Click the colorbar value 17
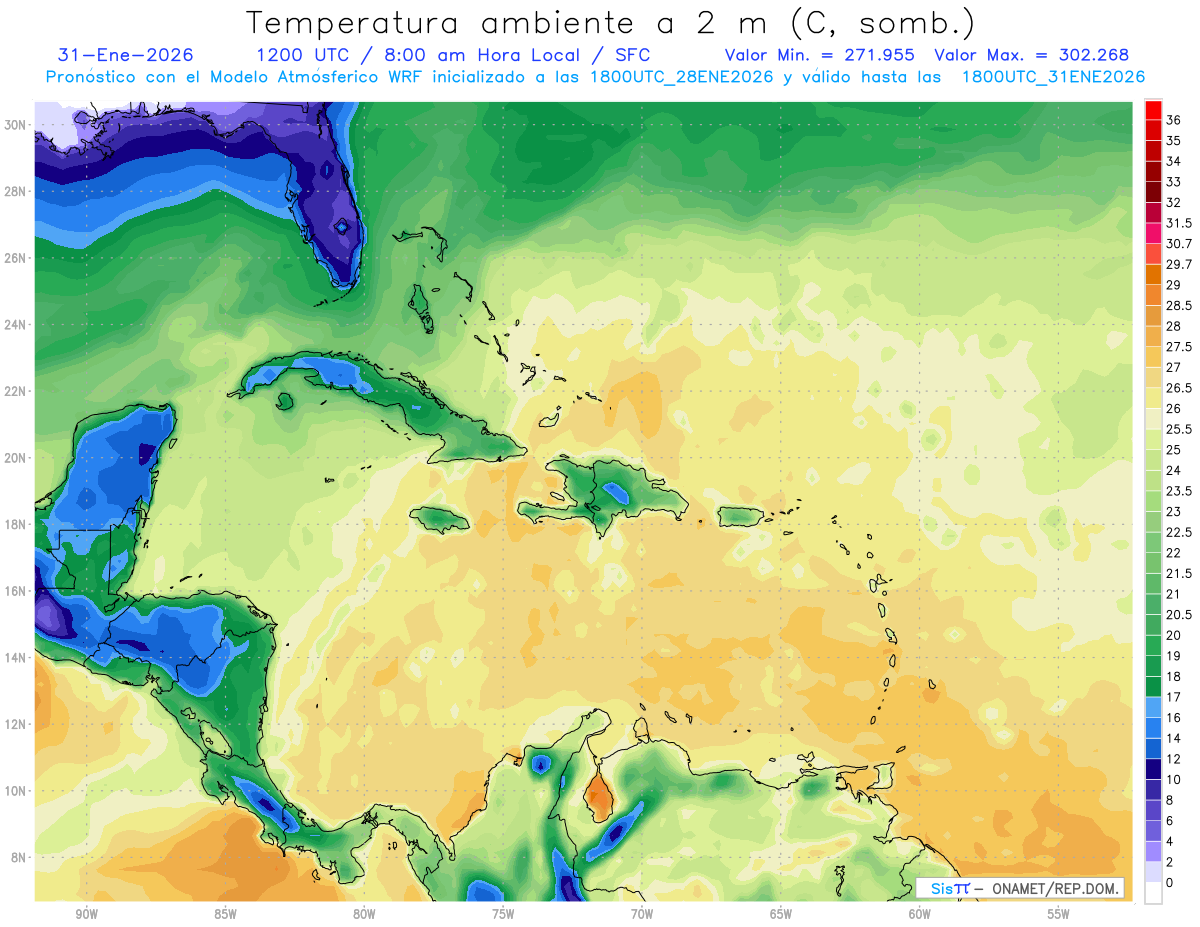Image resolution: width=1200 pixels, height=927 pixels. coord(1174,697)
